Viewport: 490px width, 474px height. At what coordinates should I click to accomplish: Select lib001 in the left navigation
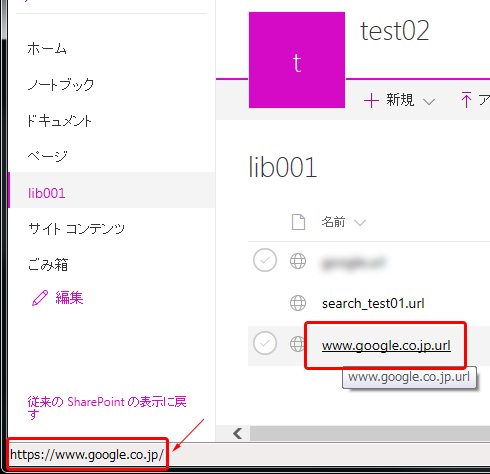pyautogui.click(x=47, y=193)
